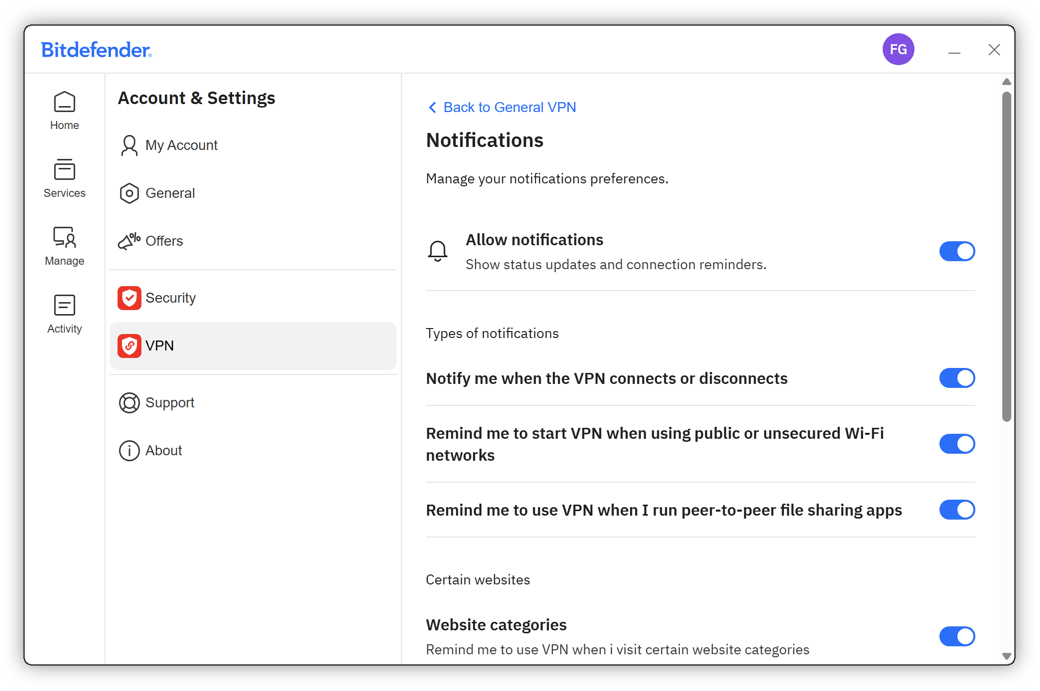
Task: Click the red Security shield icon
Action: click(x=129, y=298)
